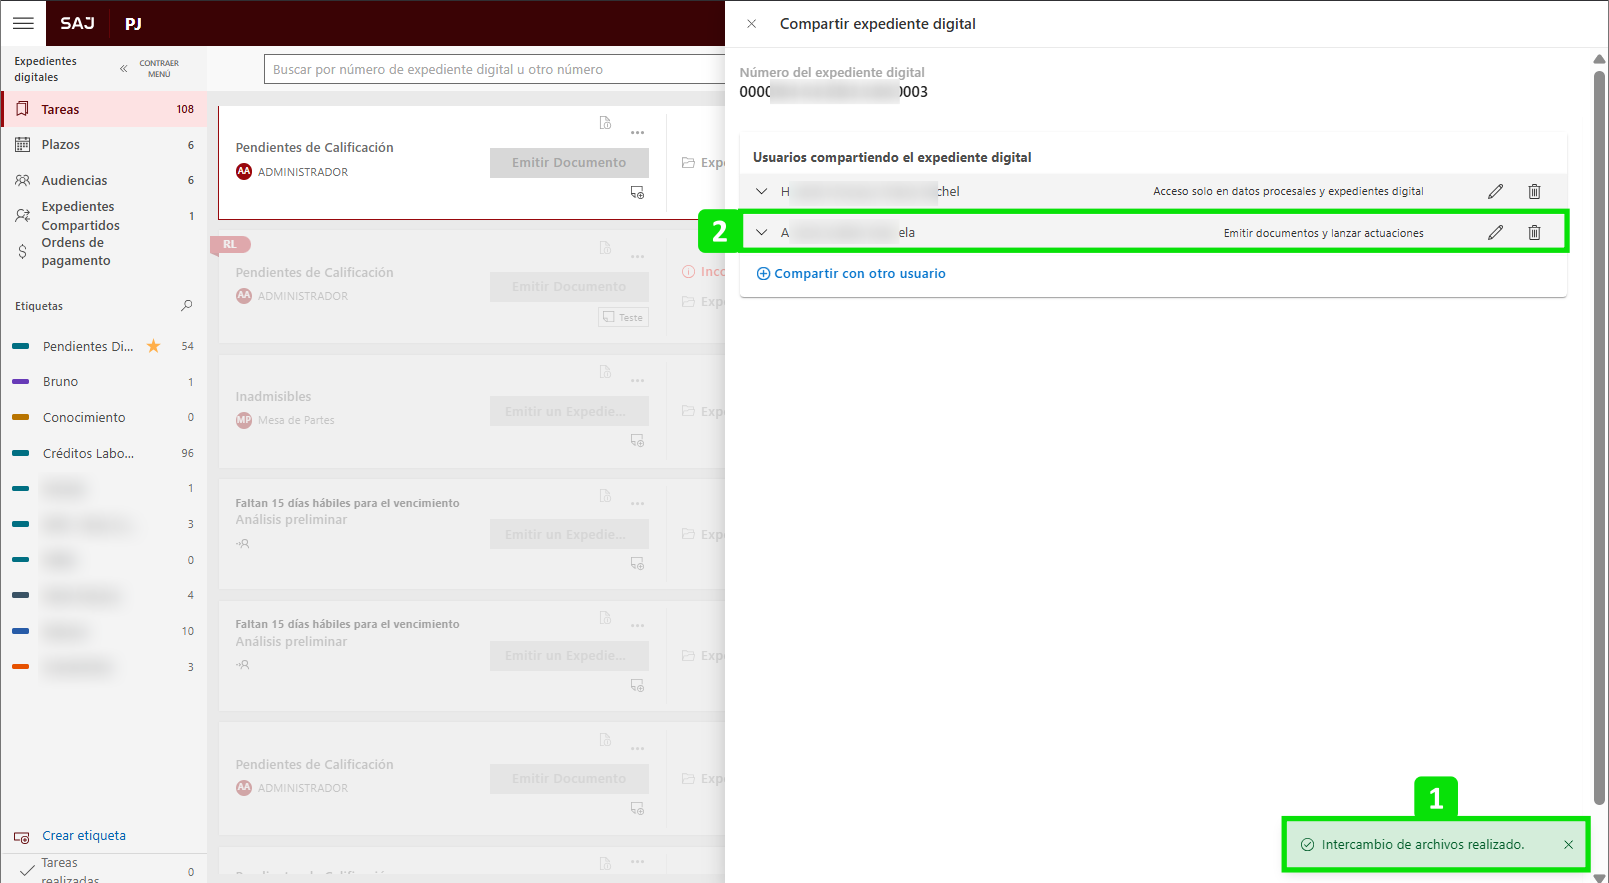1609x883 pixels.
Task: Toggle favorite star on Pendientes Di tag
Action: 154,346
